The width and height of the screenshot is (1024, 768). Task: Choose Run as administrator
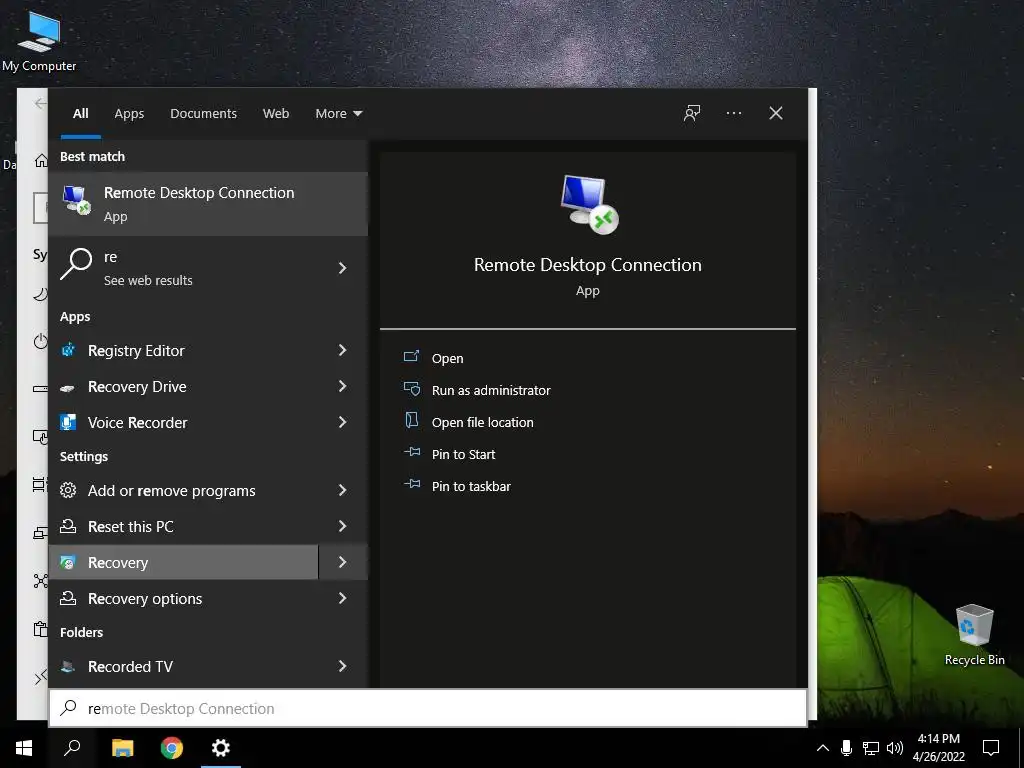(491, 390)
